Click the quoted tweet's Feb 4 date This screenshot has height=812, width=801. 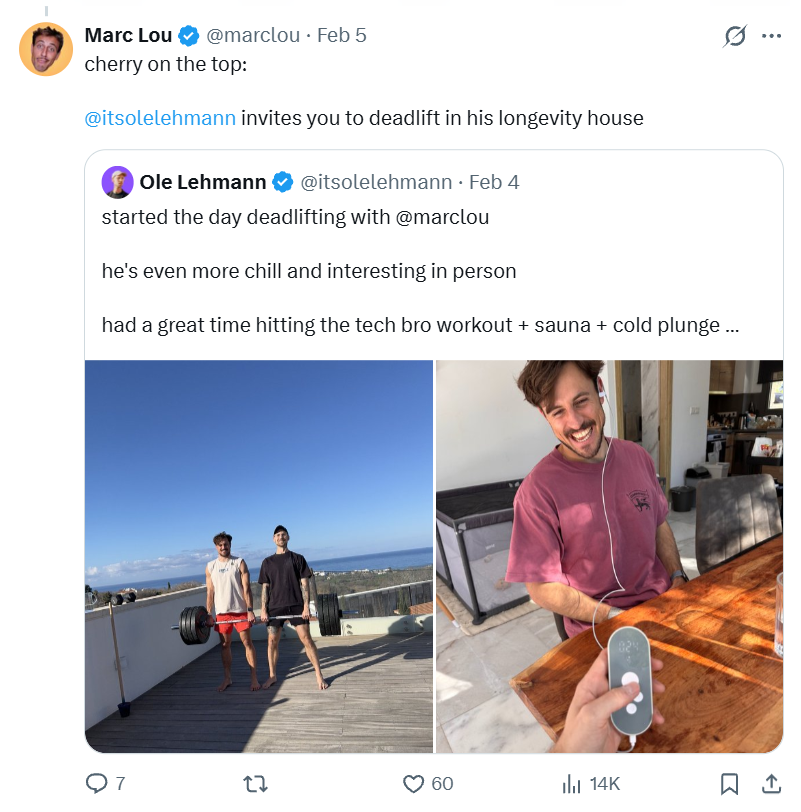click(494, 182)
